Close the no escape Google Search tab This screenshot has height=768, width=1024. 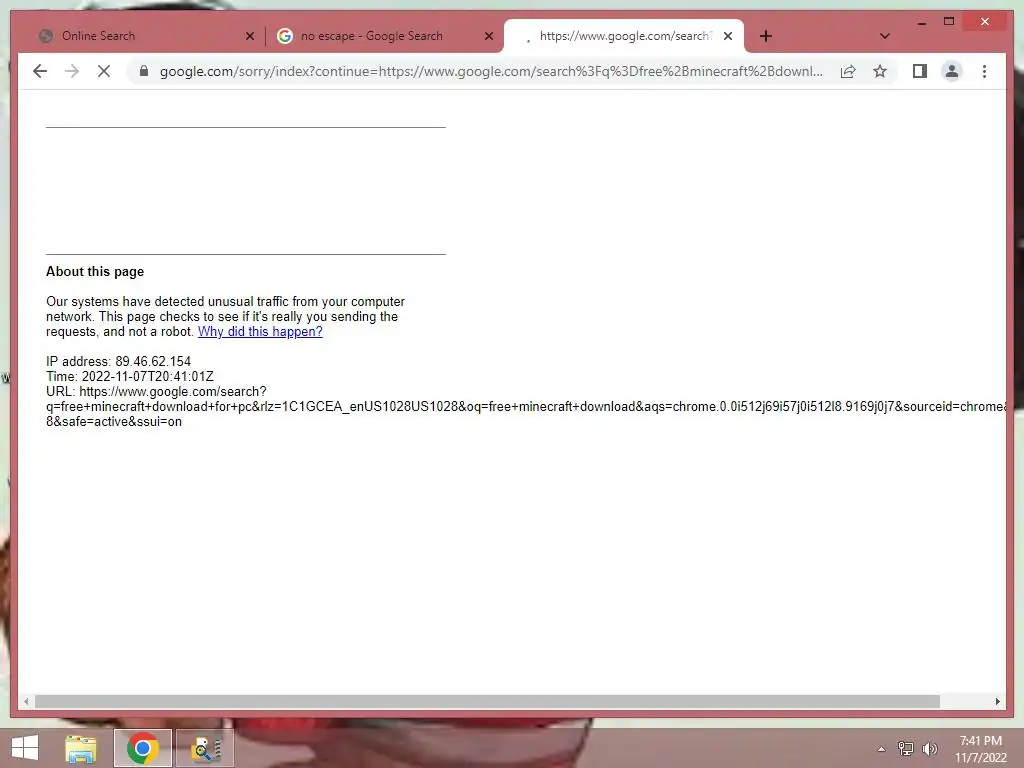[488, 36]
